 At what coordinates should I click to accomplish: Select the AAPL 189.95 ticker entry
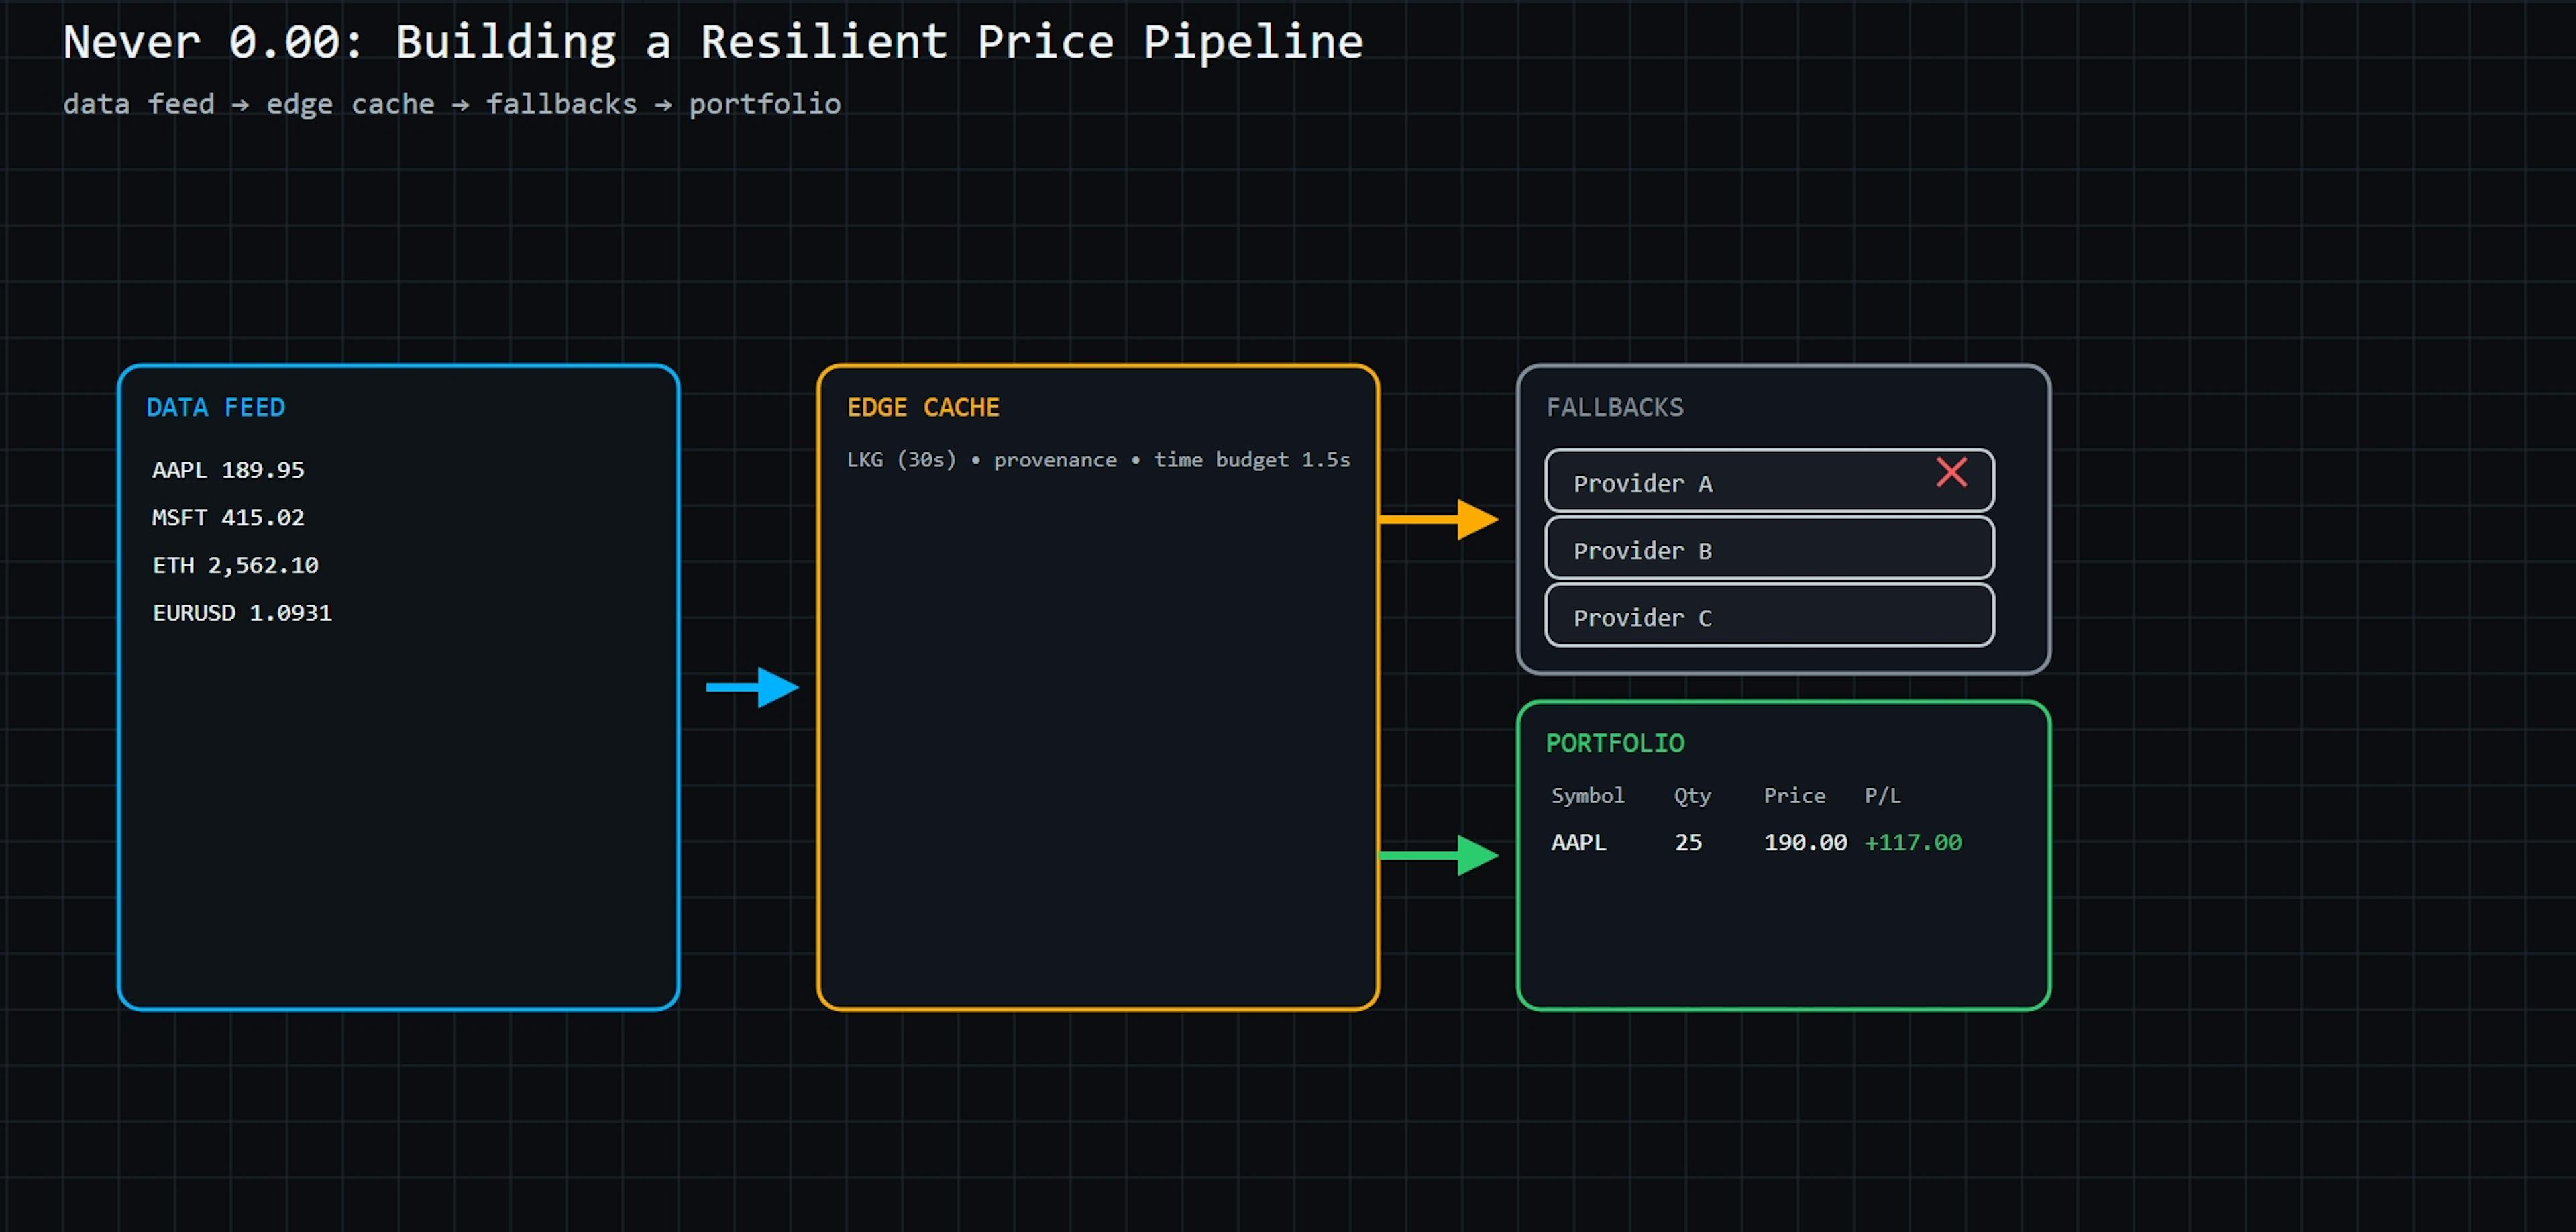[x=228, y=469]
